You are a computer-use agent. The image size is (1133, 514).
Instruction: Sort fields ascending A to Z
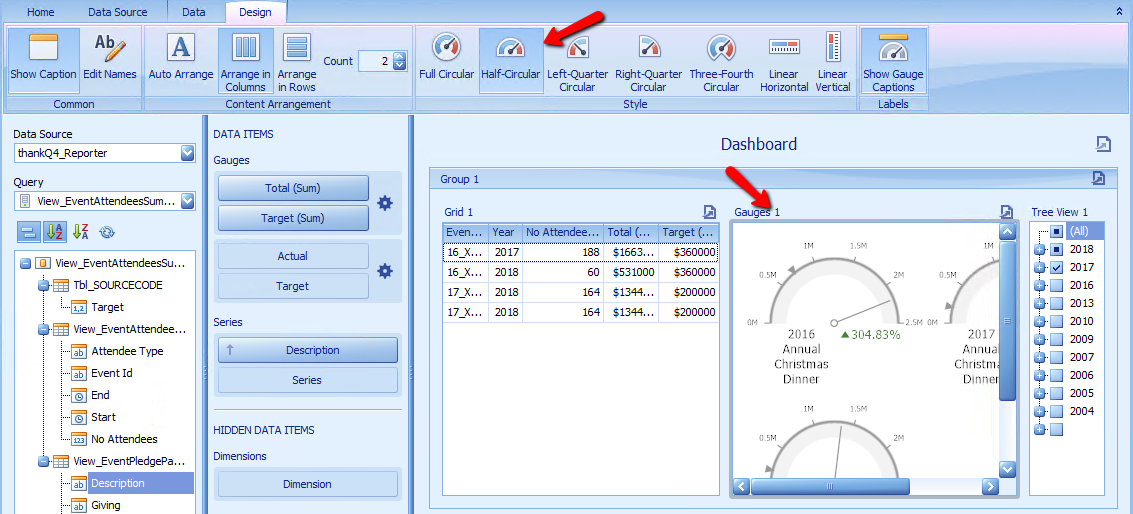coord(54,231)
